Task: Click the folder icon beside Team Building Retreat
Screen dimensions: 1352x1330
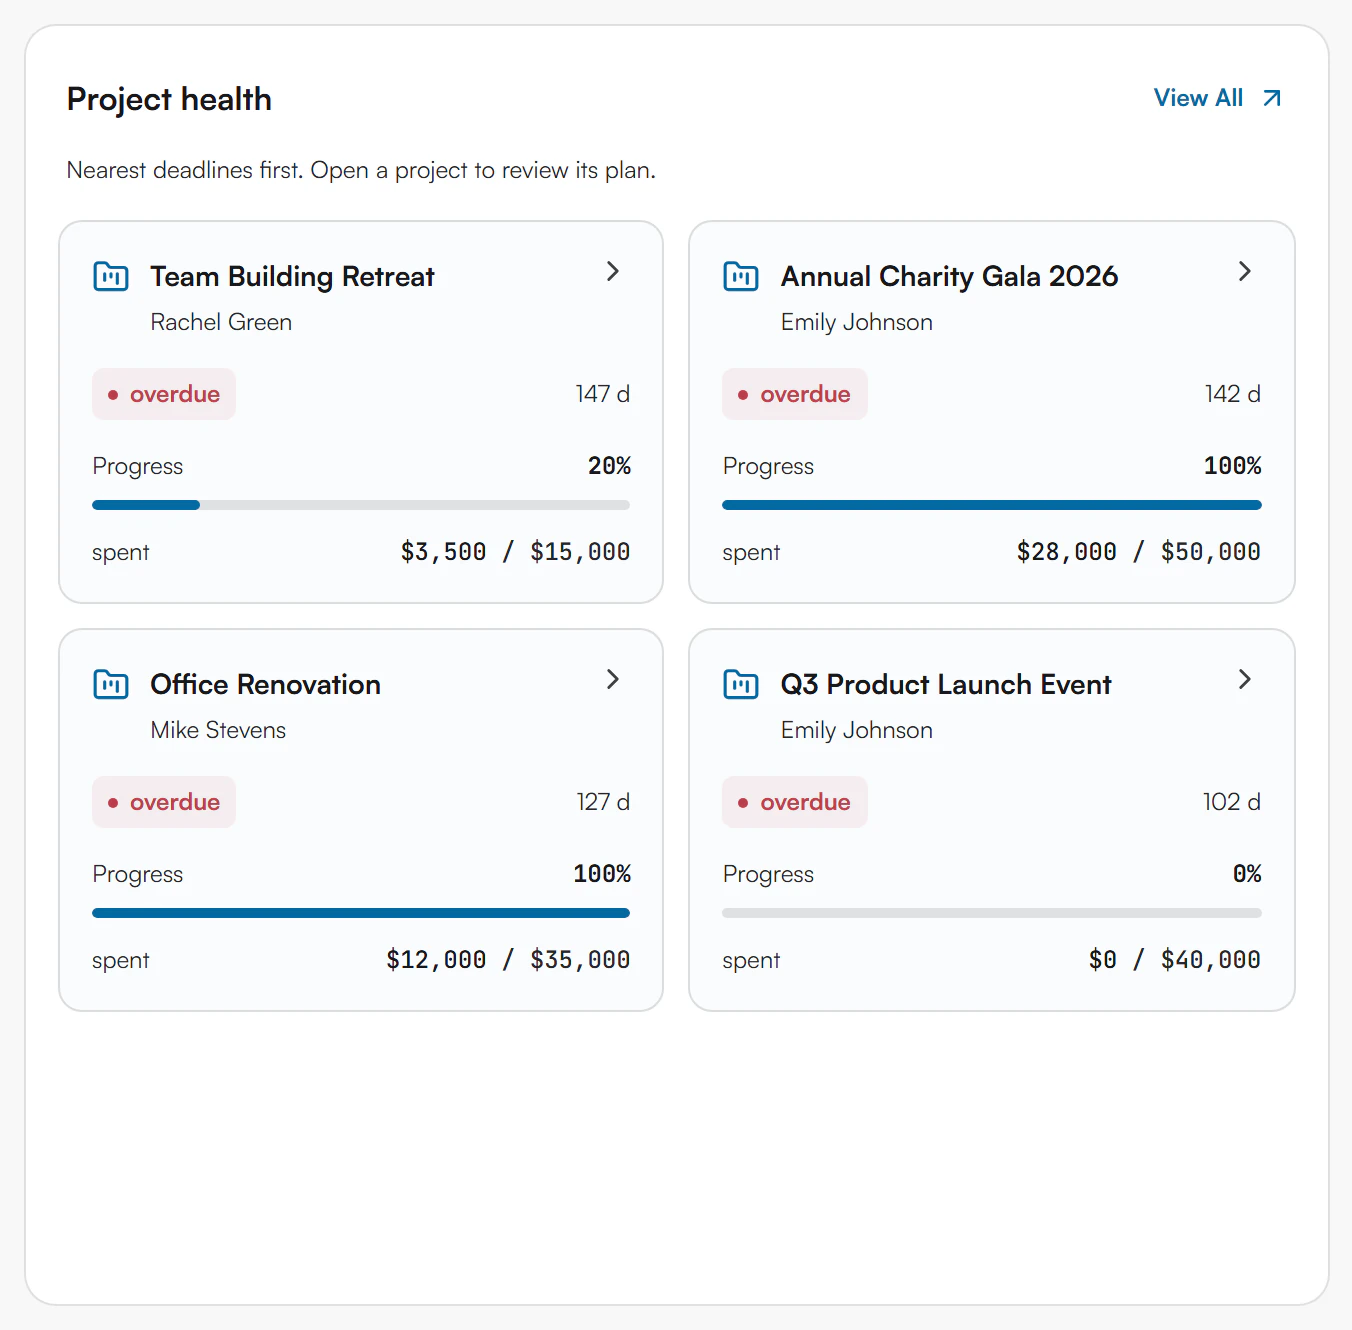Action: 111,276
